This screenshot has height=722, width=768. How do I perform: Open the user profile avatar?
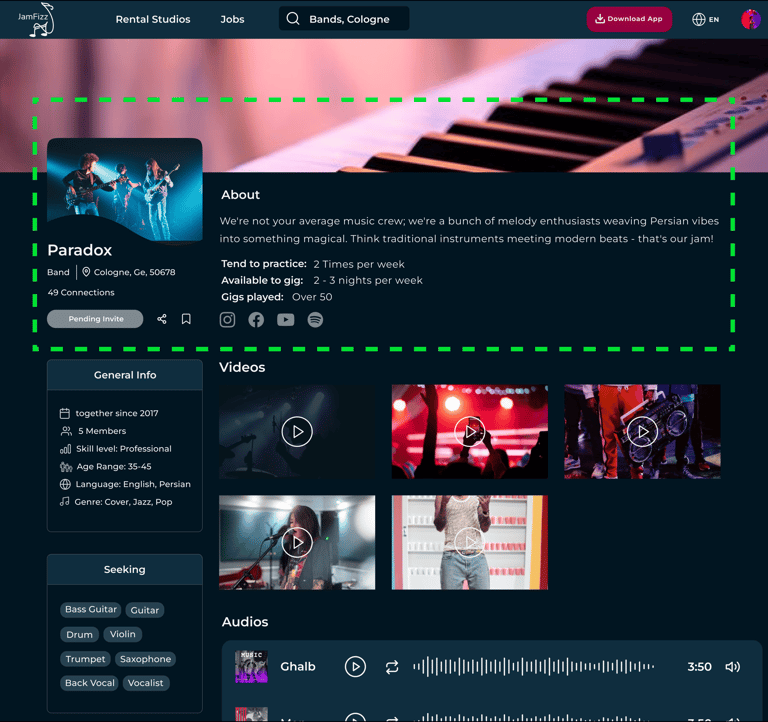(x=750, y=19)
